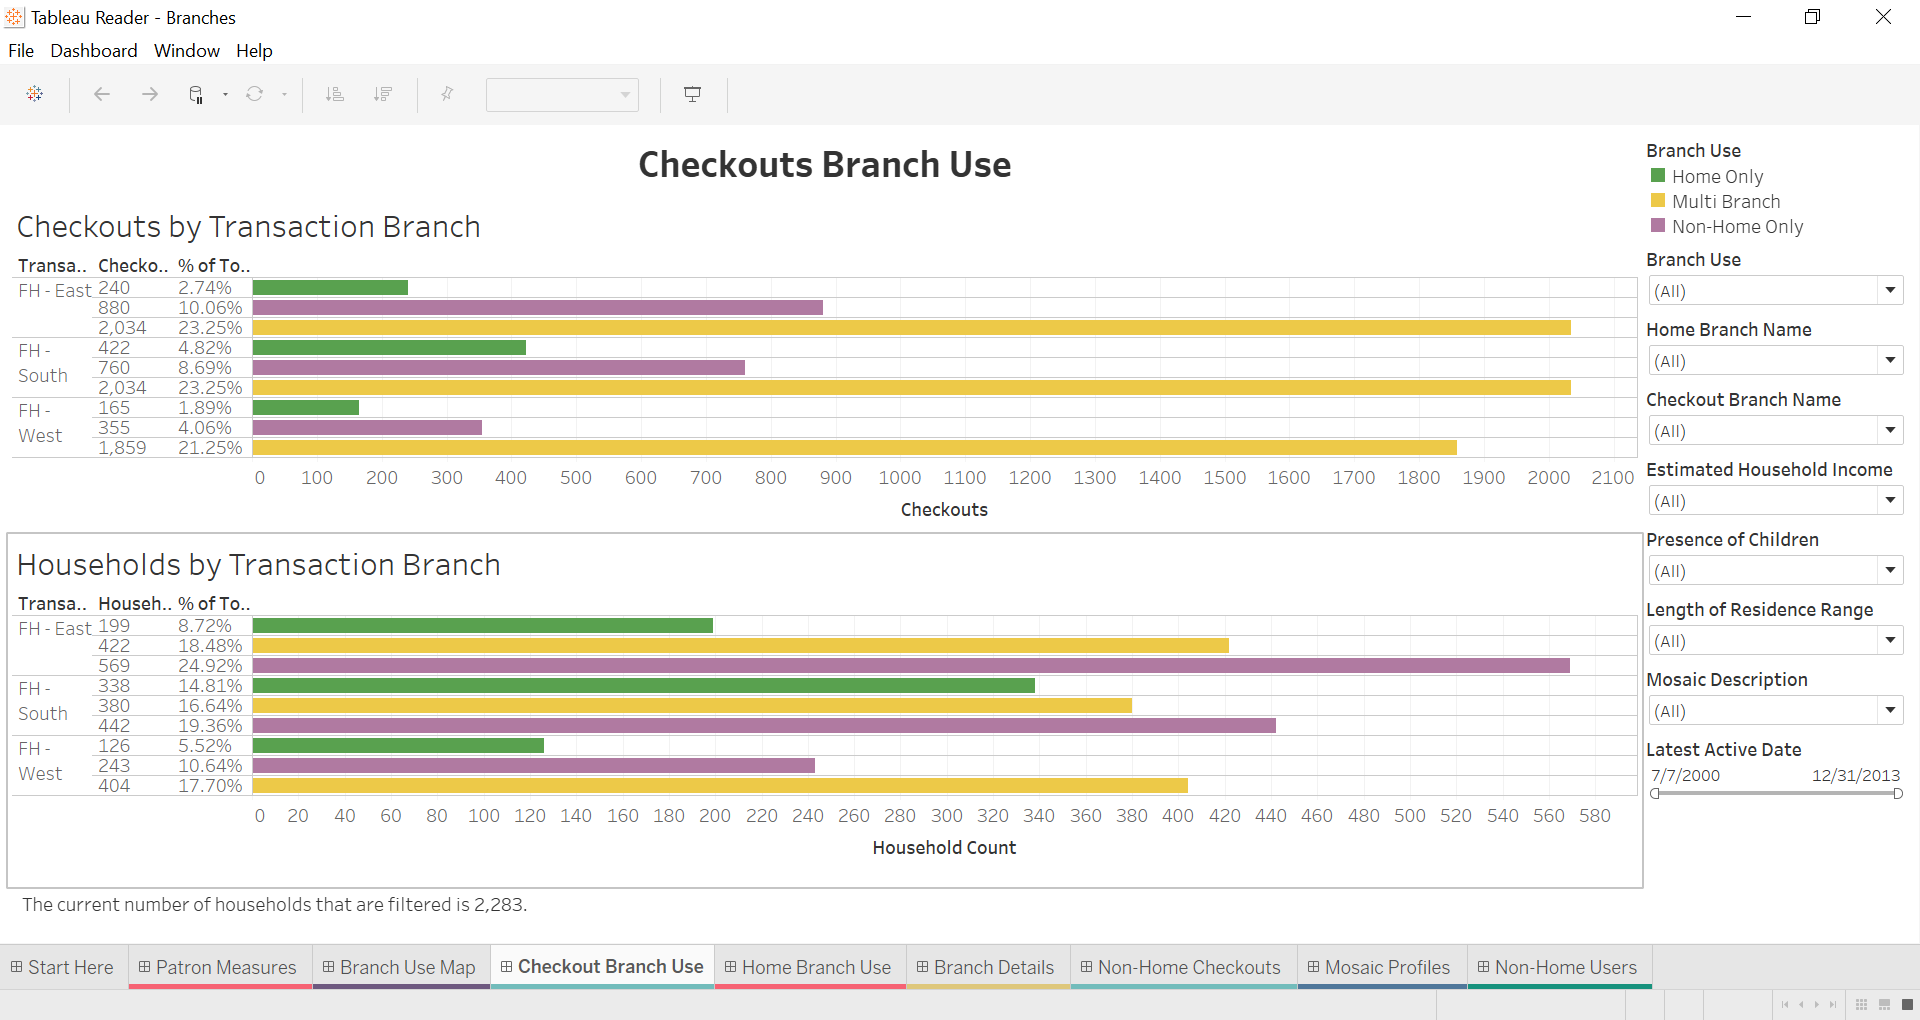The width and height of the screenshot is (1920, 1020).
Task: Select the Checkout Branch Use tab
Action: (x=602, y=967)
